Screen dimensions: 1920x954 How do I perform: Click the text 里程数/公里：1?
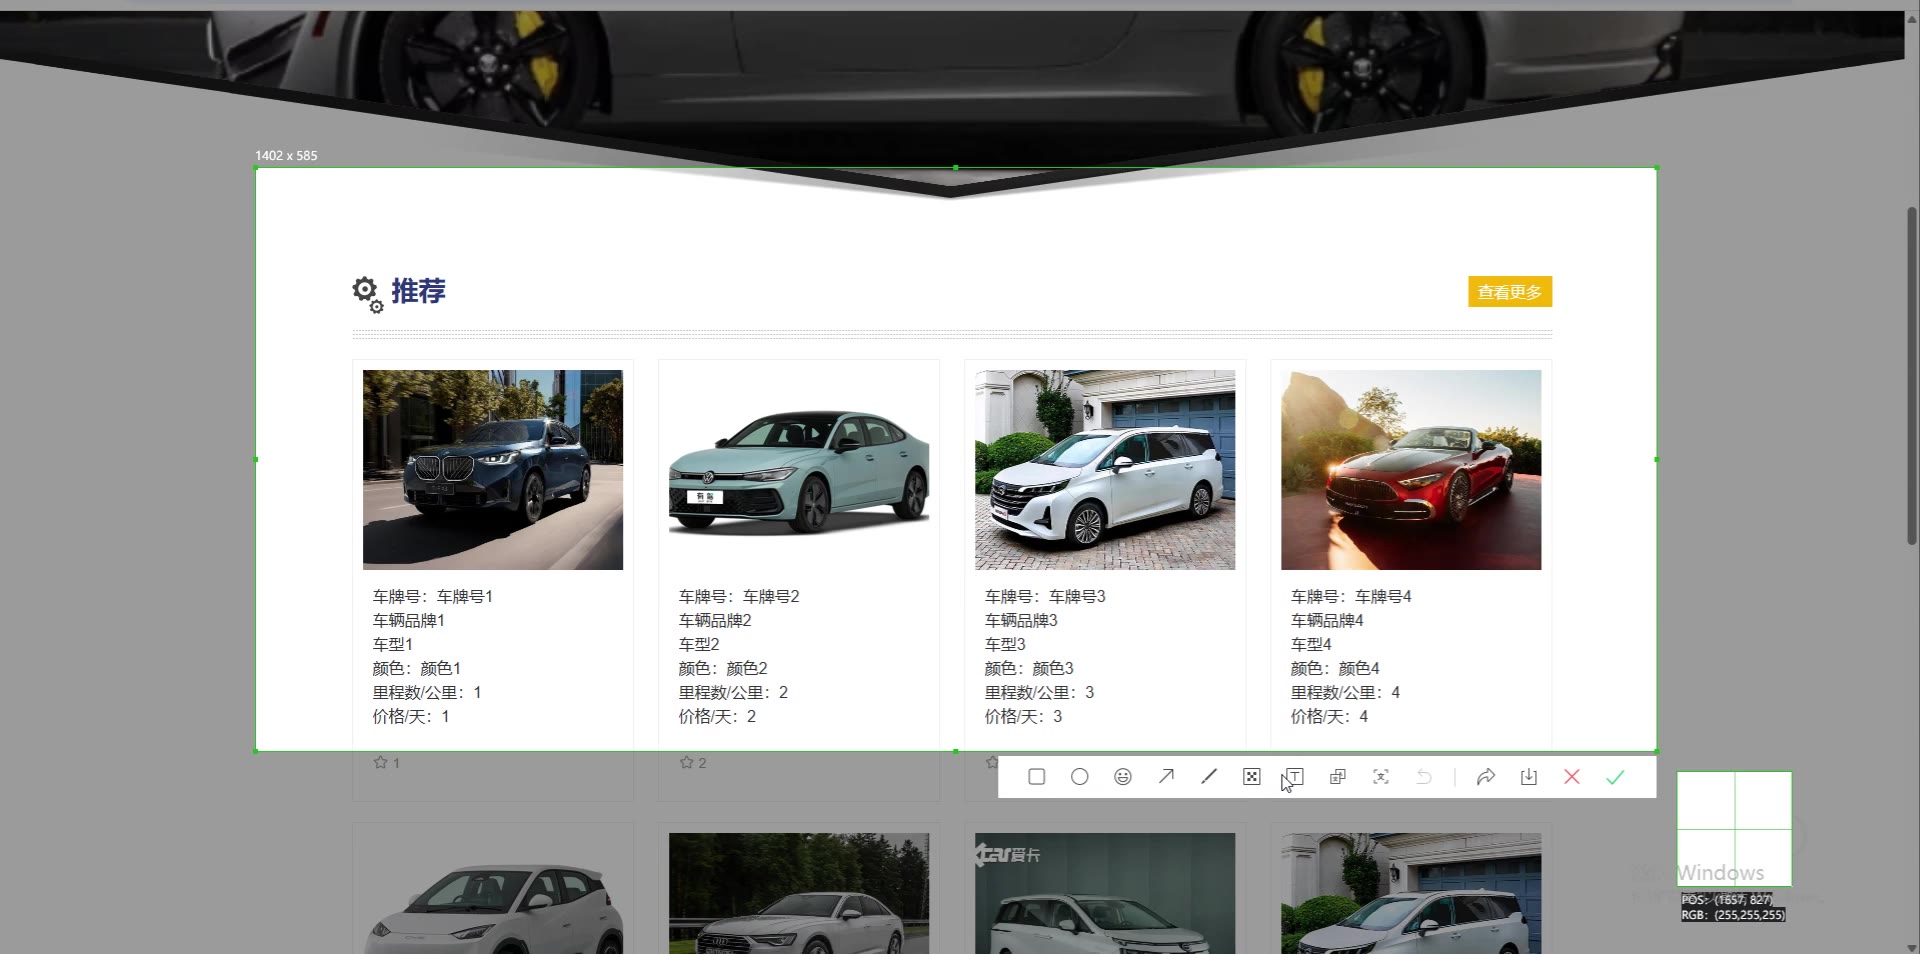[x=427, y=692]
